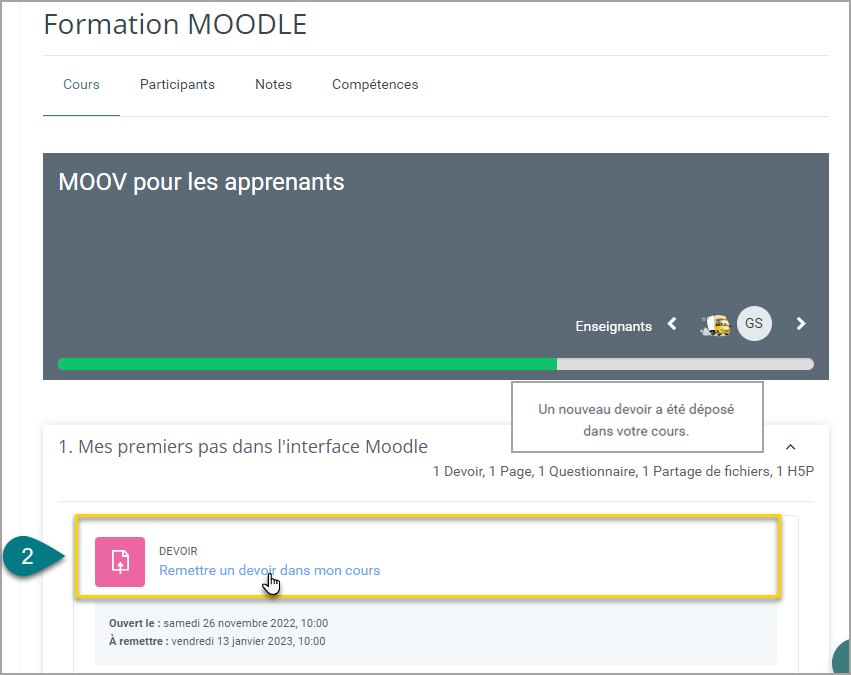Click the activity summary '1 Devoir, 1 Page...'
This screenshot has width=851, height=675.
(x=623, y=471)
